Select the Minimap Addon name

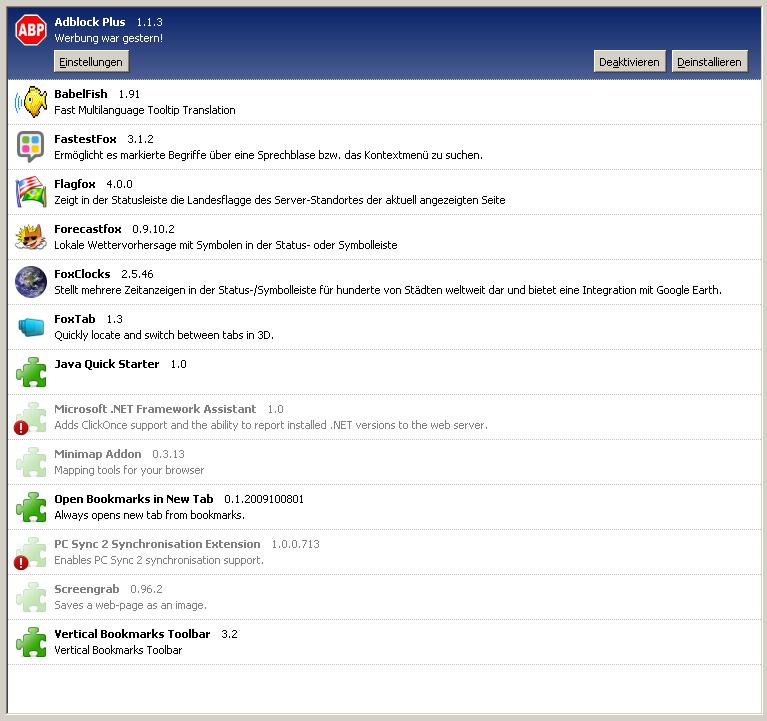click(x=98, y=454)
